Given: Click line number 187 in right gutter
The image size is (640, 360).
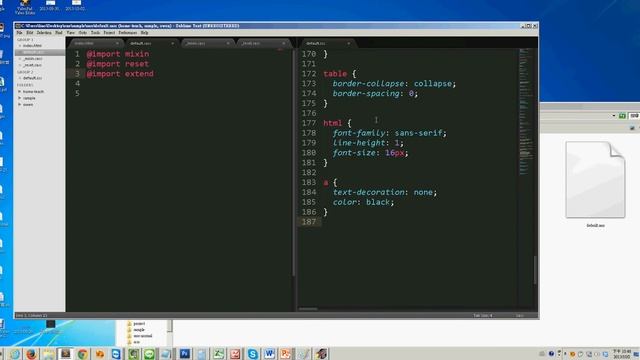Looking at the screenshot, I should click(x=309, y=222).
